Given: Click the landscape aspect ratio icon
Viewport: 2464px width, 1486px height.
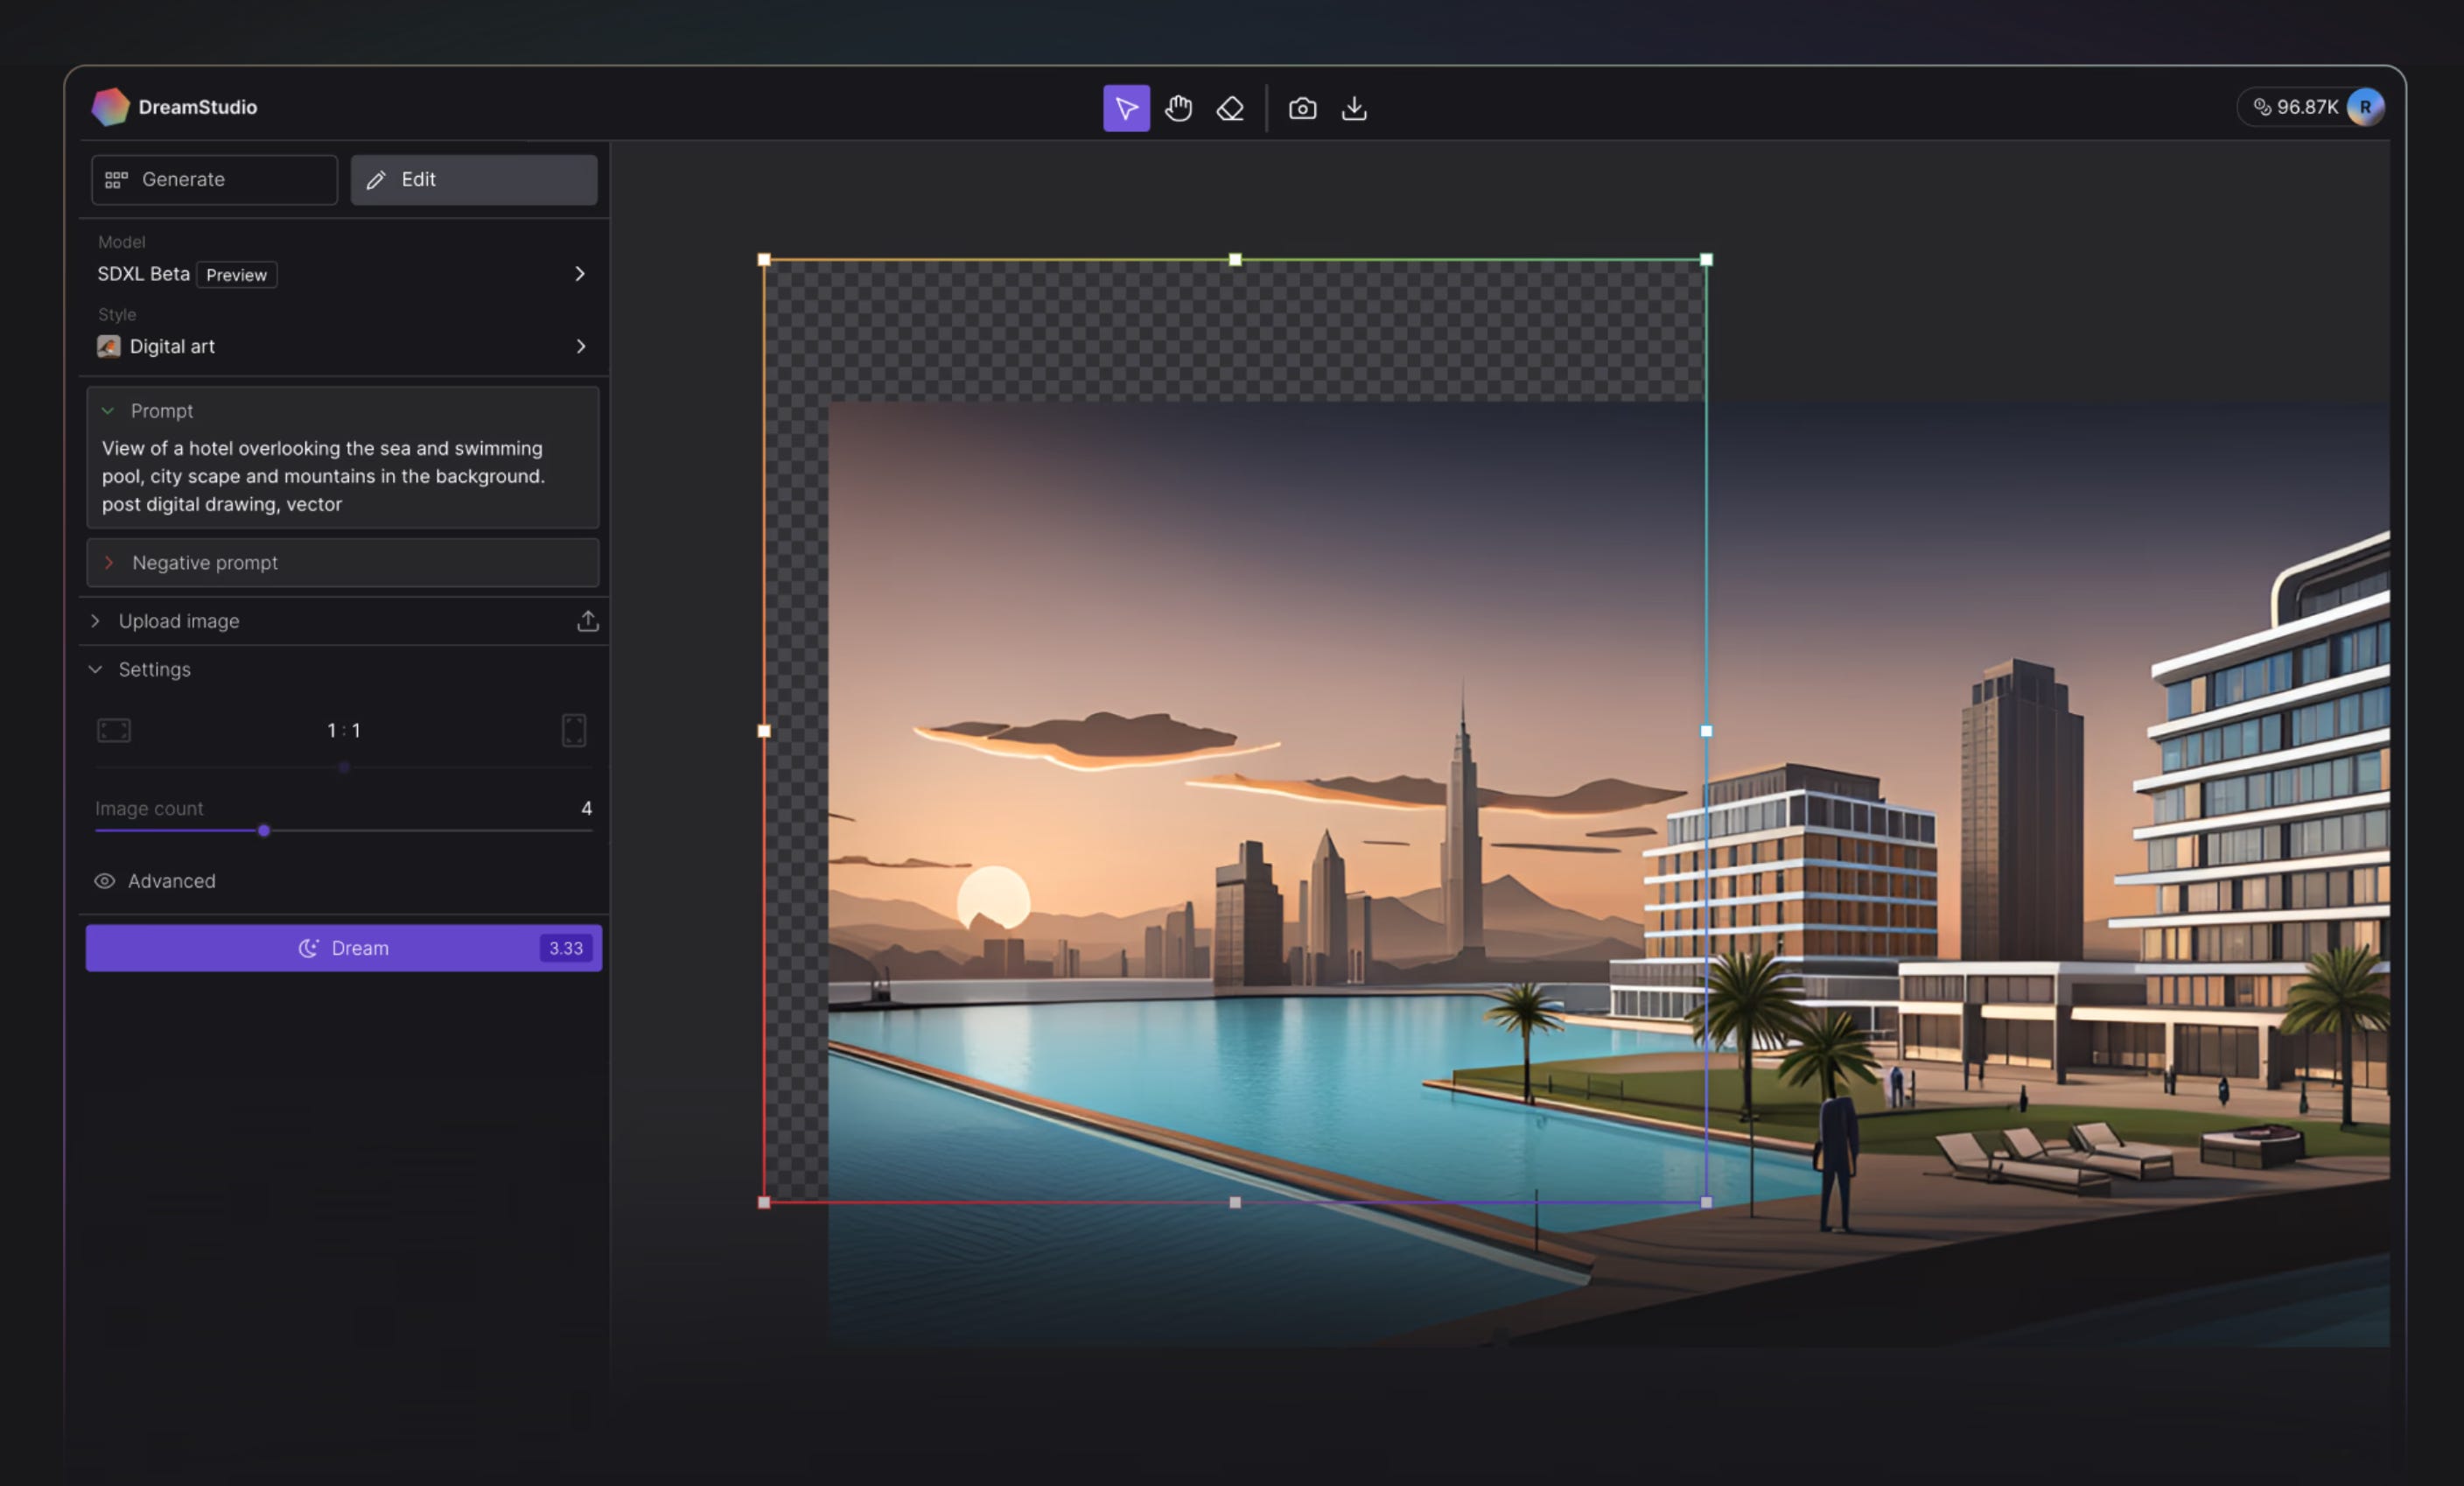Looking at the screenshot, I should pyautogui.click(x=114, y=730).
